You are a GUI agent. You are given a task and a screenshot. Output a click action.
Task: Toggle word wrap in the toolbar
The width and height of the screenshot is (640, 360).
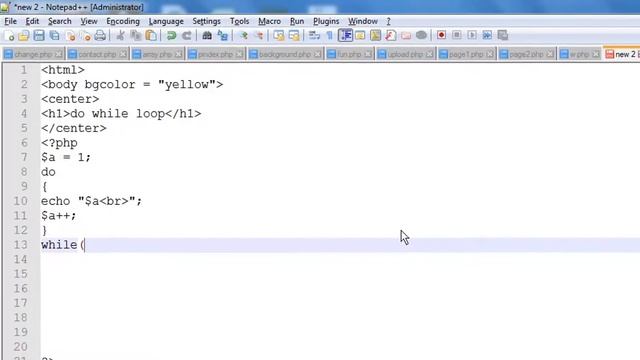314,36
